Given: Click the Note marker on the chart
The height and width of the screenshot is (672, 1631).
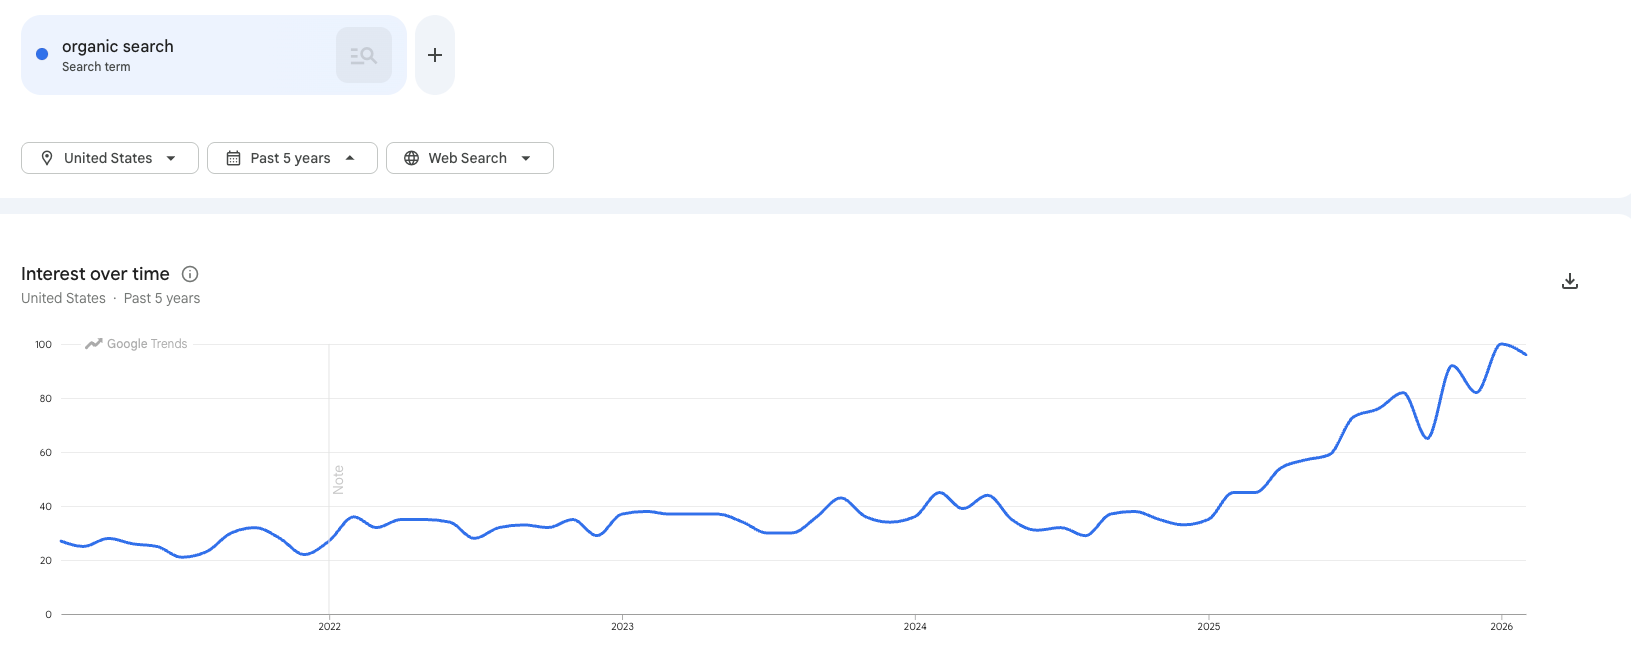Looking at the screenshot, I should pos(338,480).
